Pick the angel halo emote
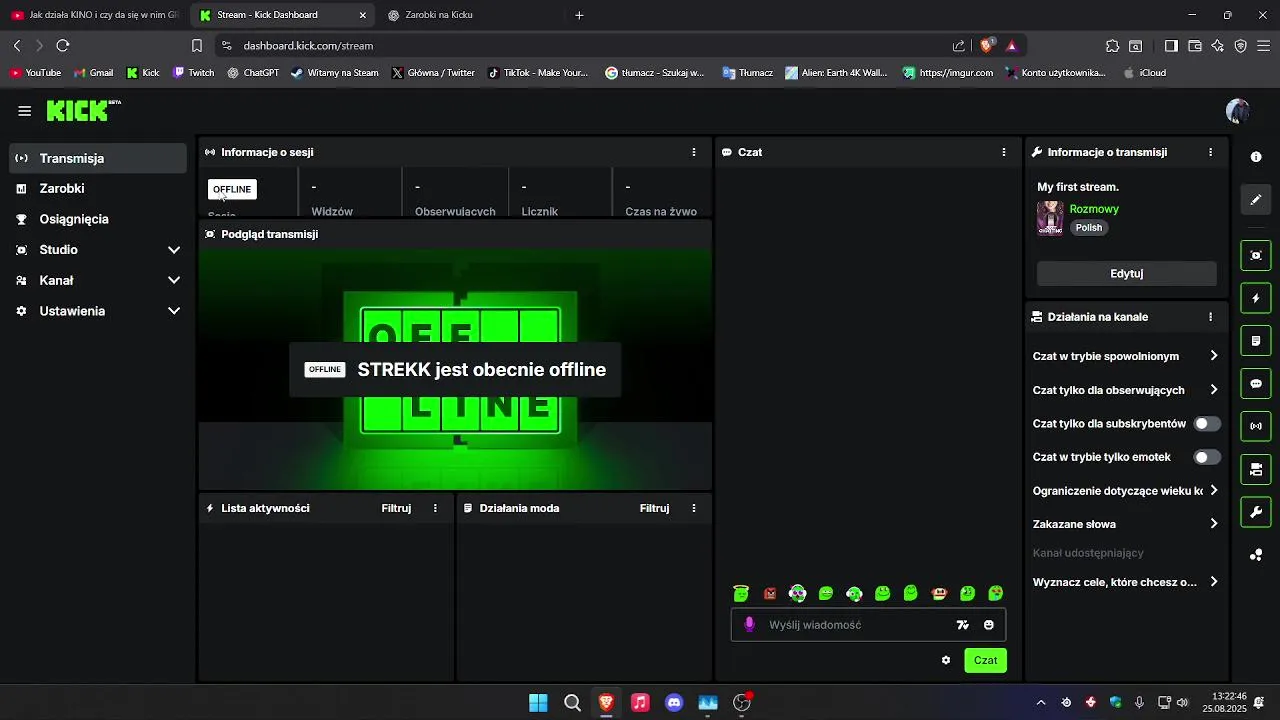This screenshot has height=720, width=1280. (x=741, y=593)
